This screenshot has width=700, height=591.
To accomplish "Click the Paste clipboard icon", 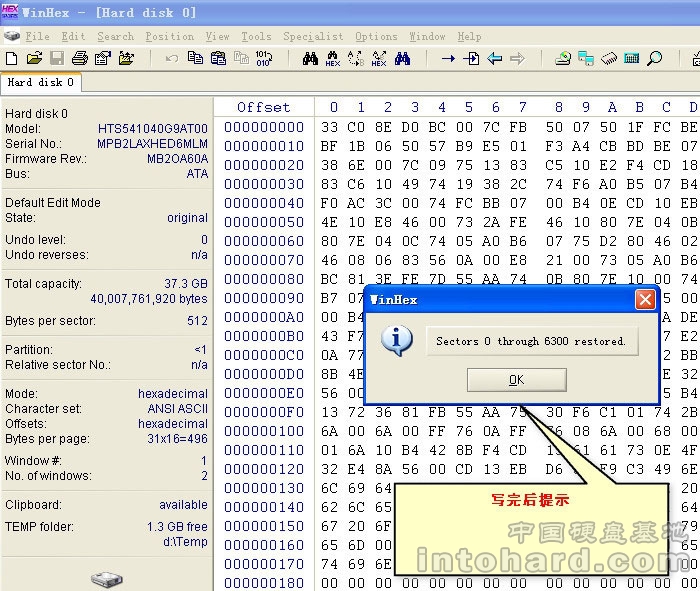I will 218,58.
